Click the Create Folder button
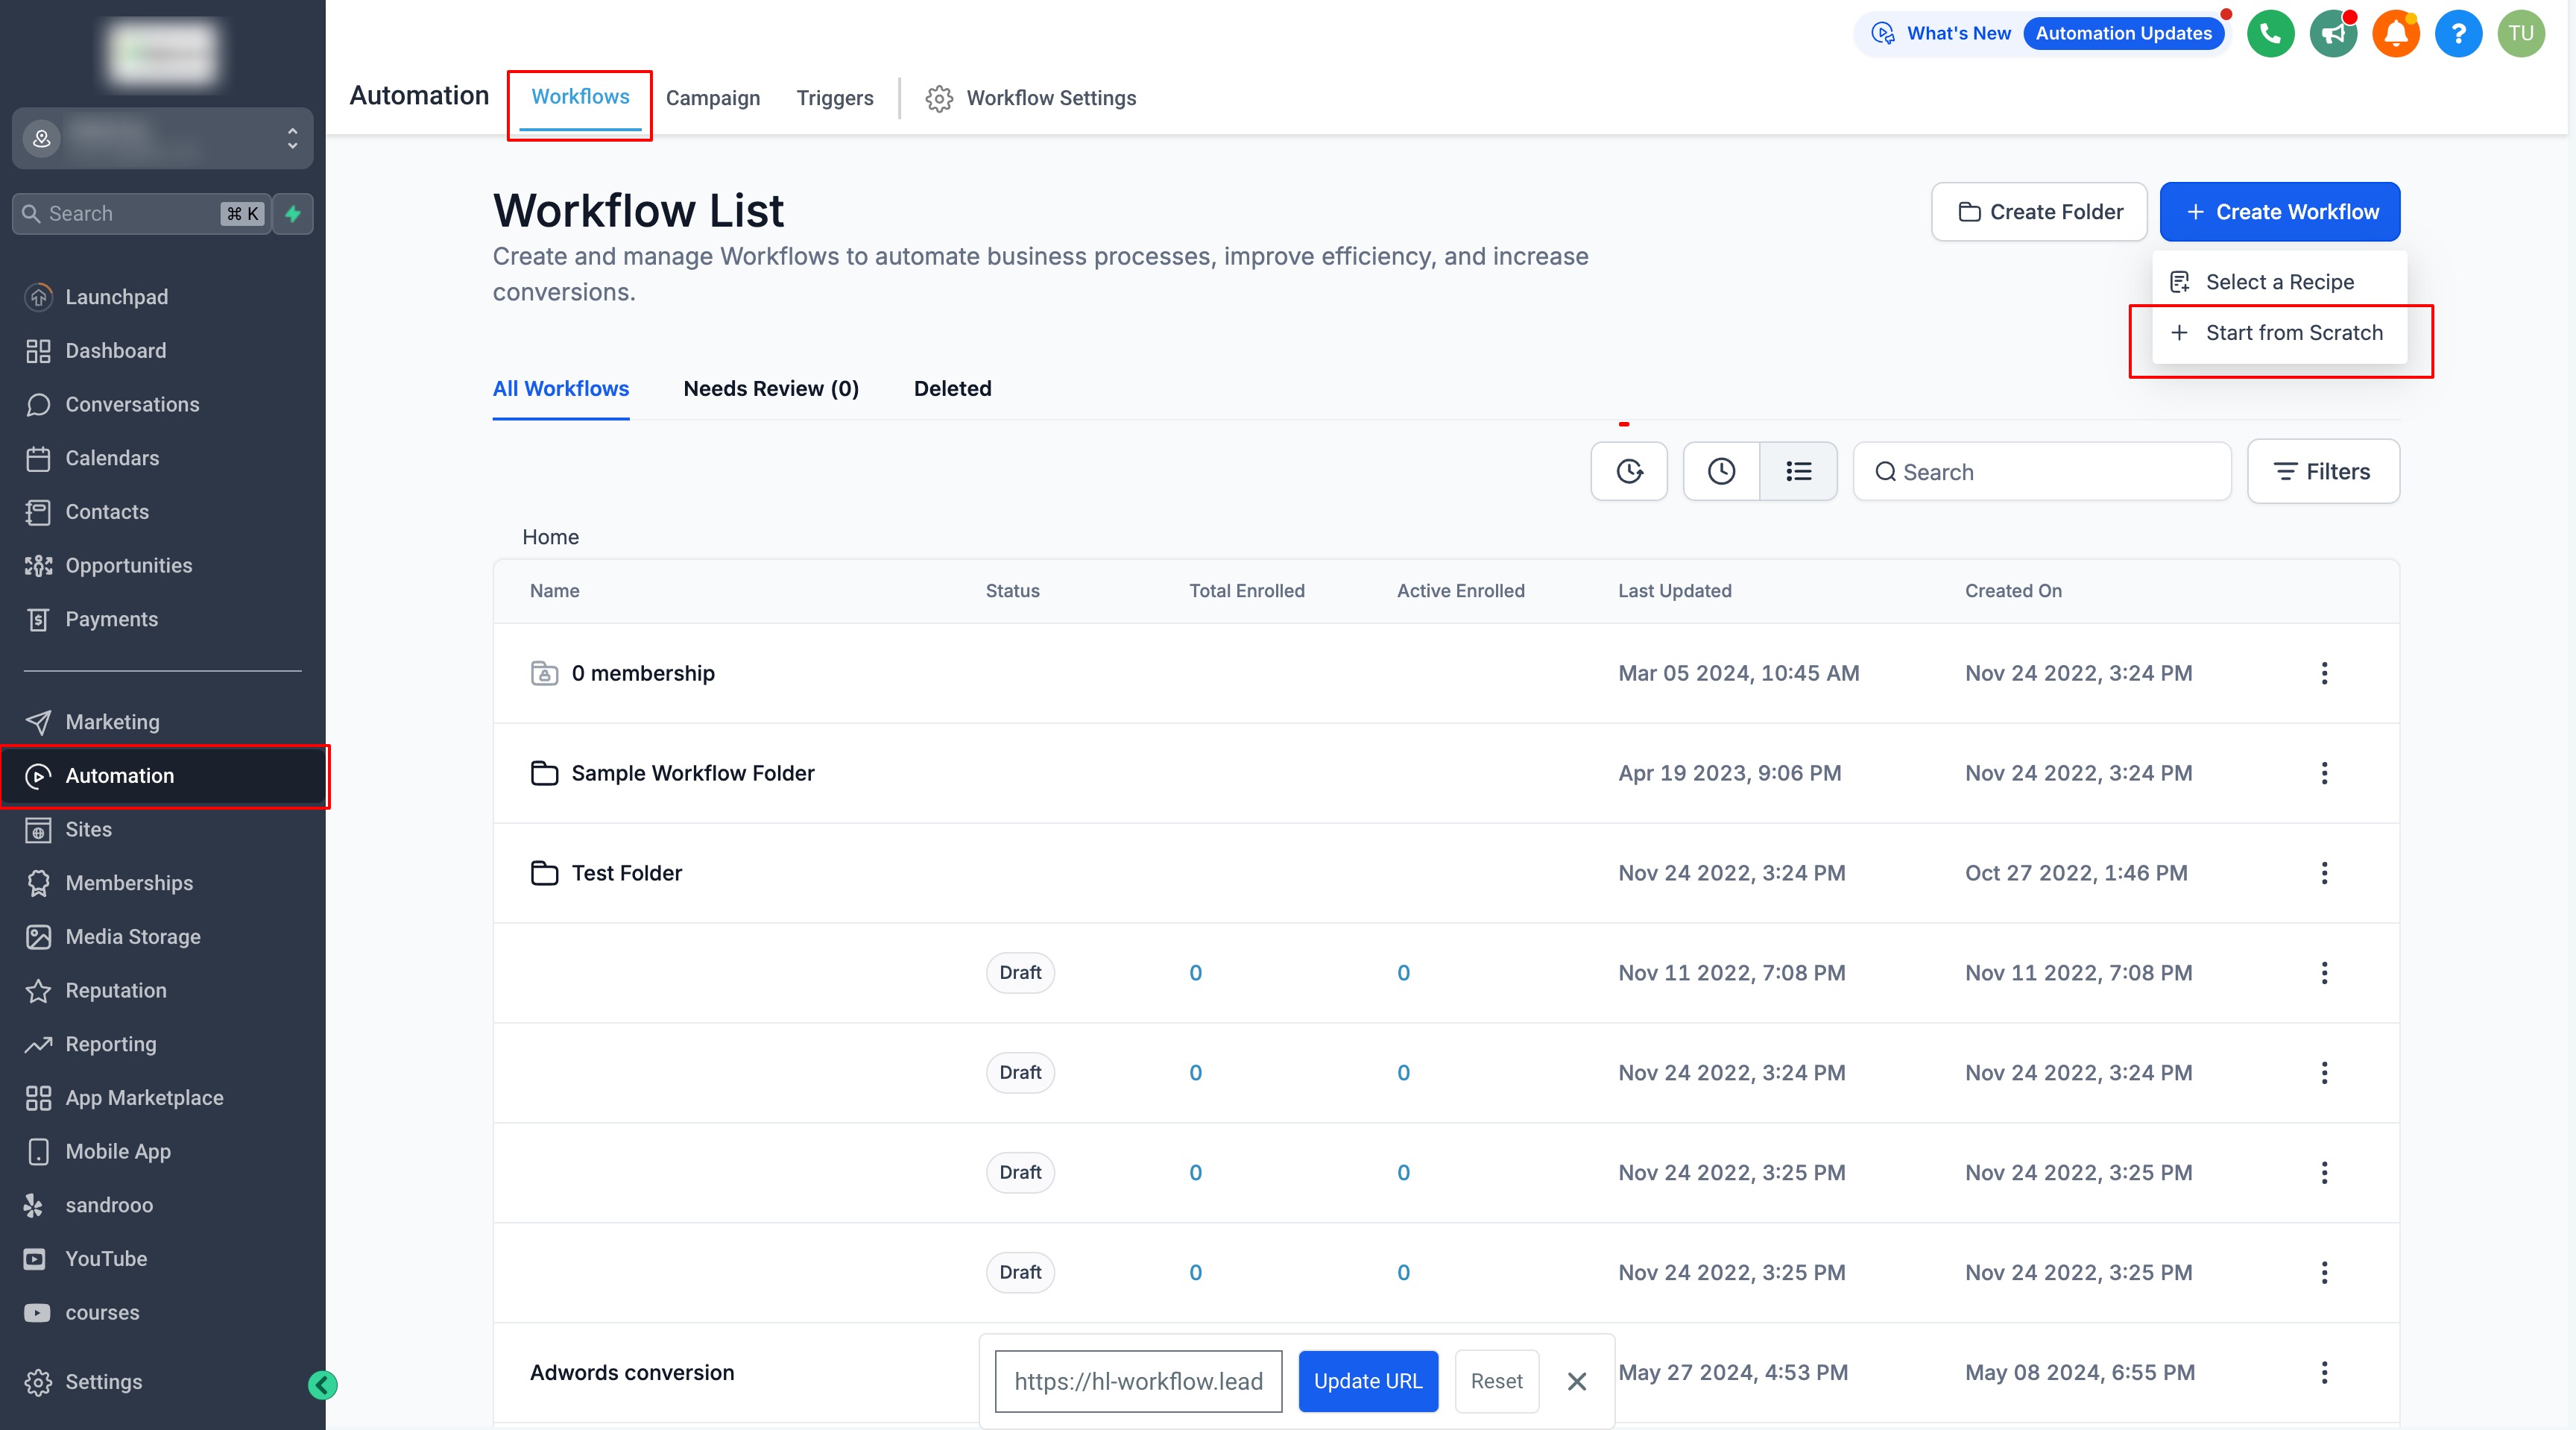Image resolution: width=2576 pixels, height=1430 pixels. (x=2039, y=212)
